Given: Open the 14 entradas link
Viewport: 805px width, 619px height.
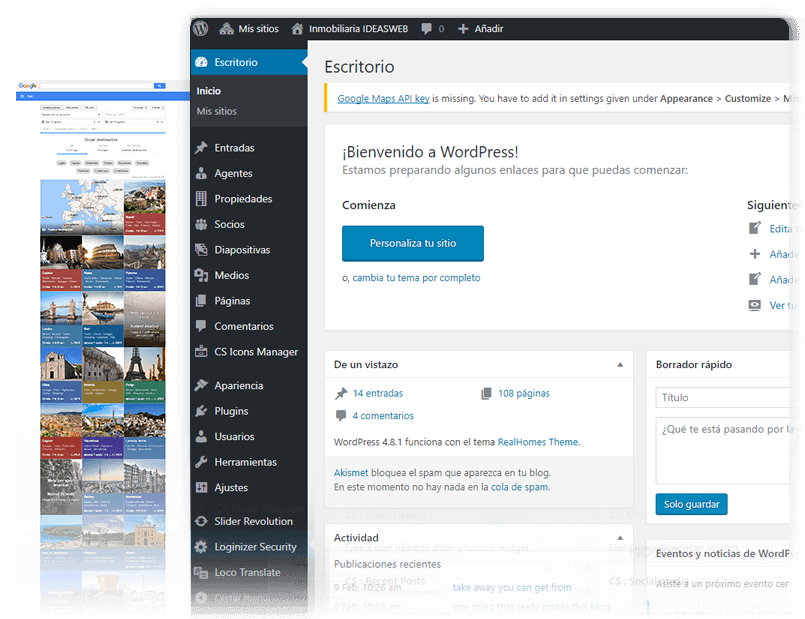Looking at the screenshot, I should 378,394.
